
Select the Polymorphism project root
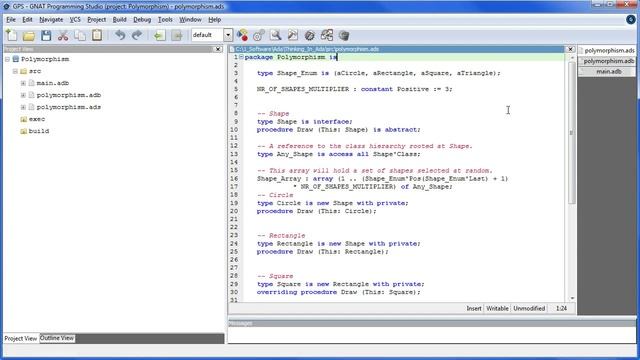pos(45,59)
